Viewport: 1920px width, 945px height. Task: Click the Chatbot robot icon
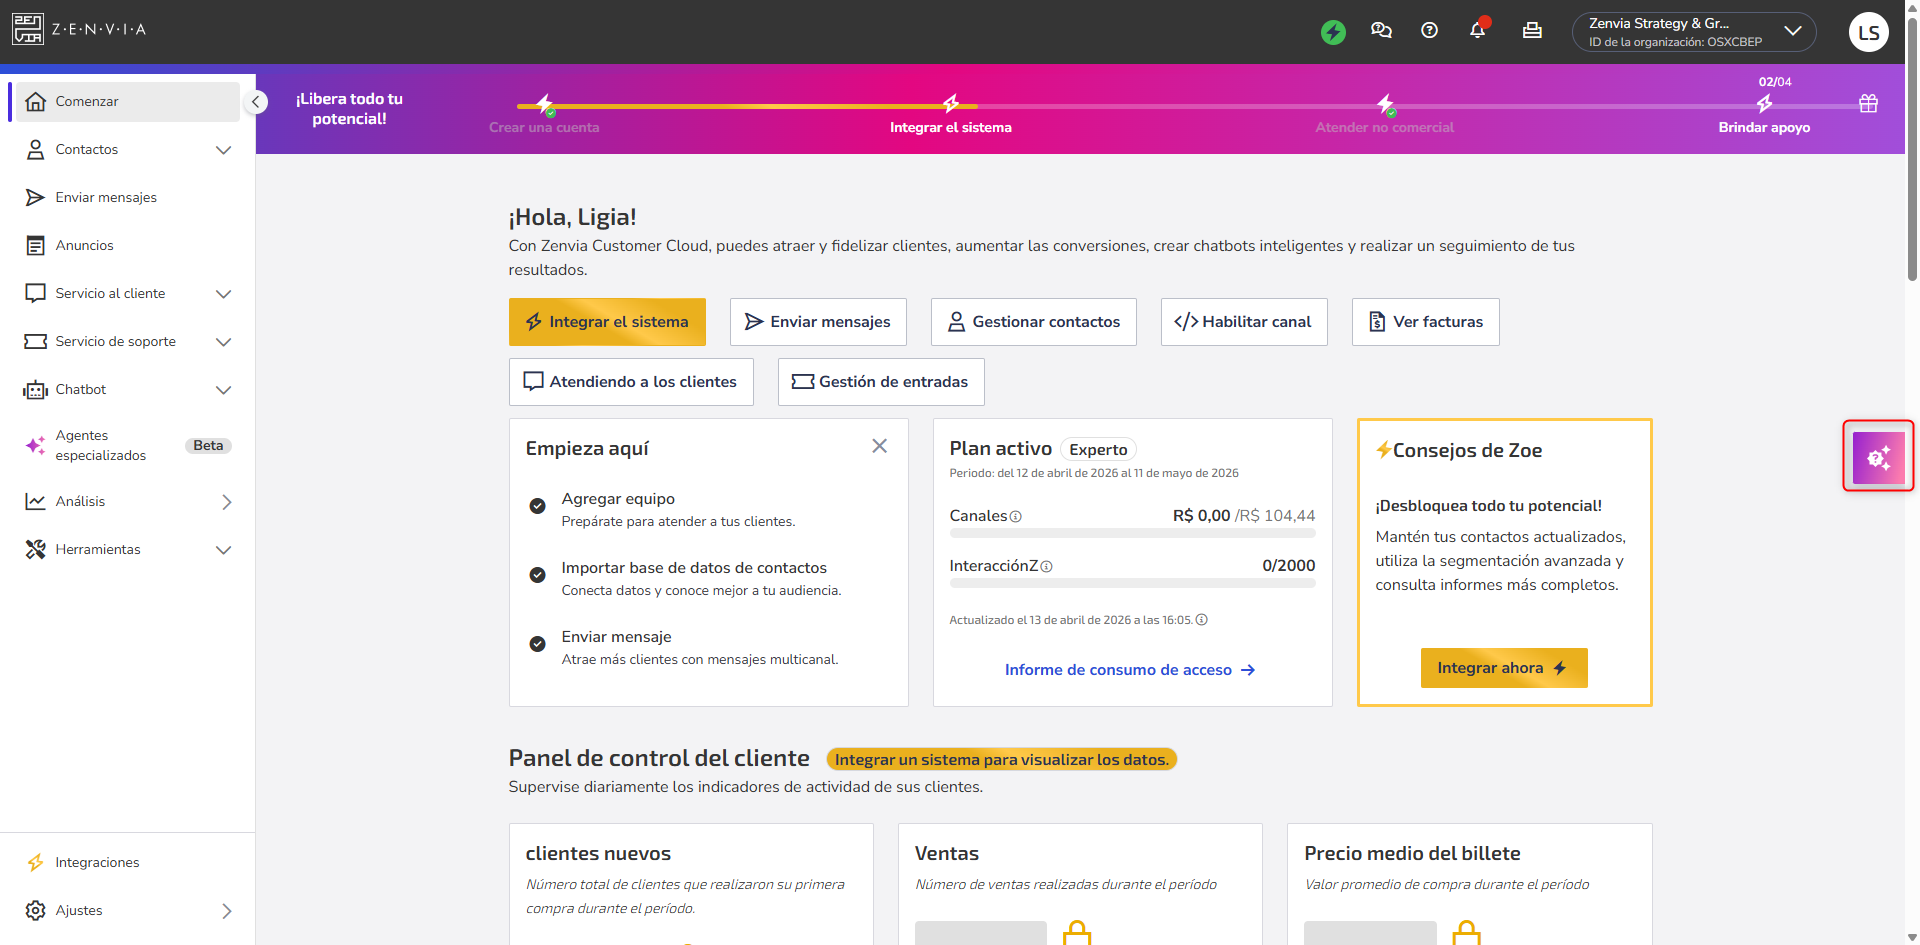(x=36, y=390)
